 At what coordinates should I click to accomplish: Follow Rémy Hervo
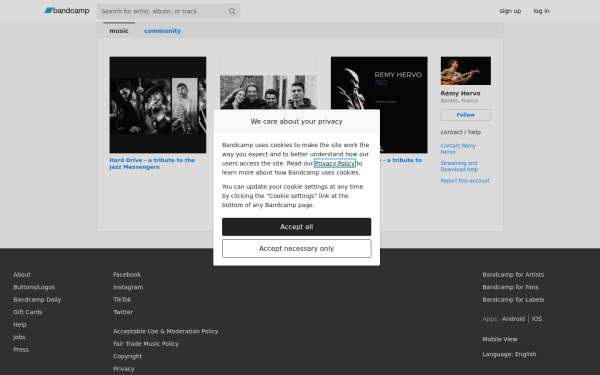(x=465, y=115)
